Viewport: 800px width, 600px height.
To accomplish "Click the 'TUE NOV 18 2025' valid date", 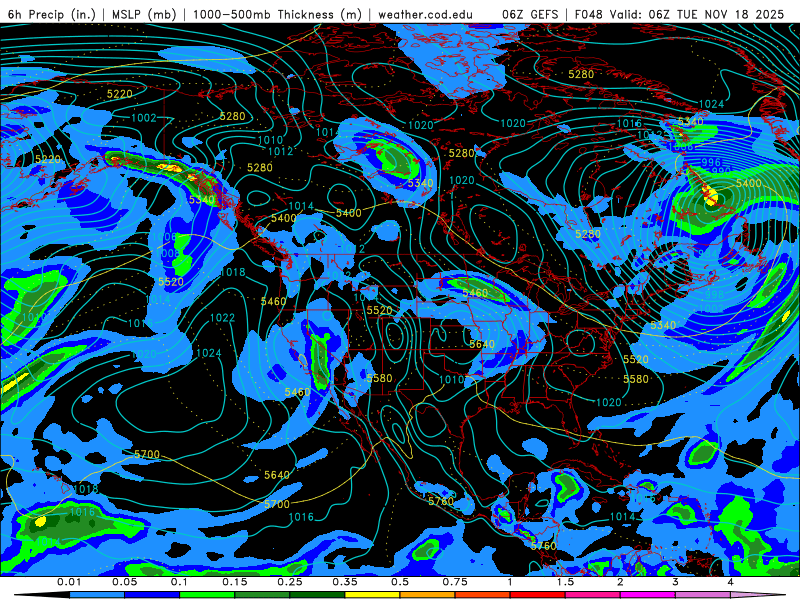I will click(x=730, y=14).
